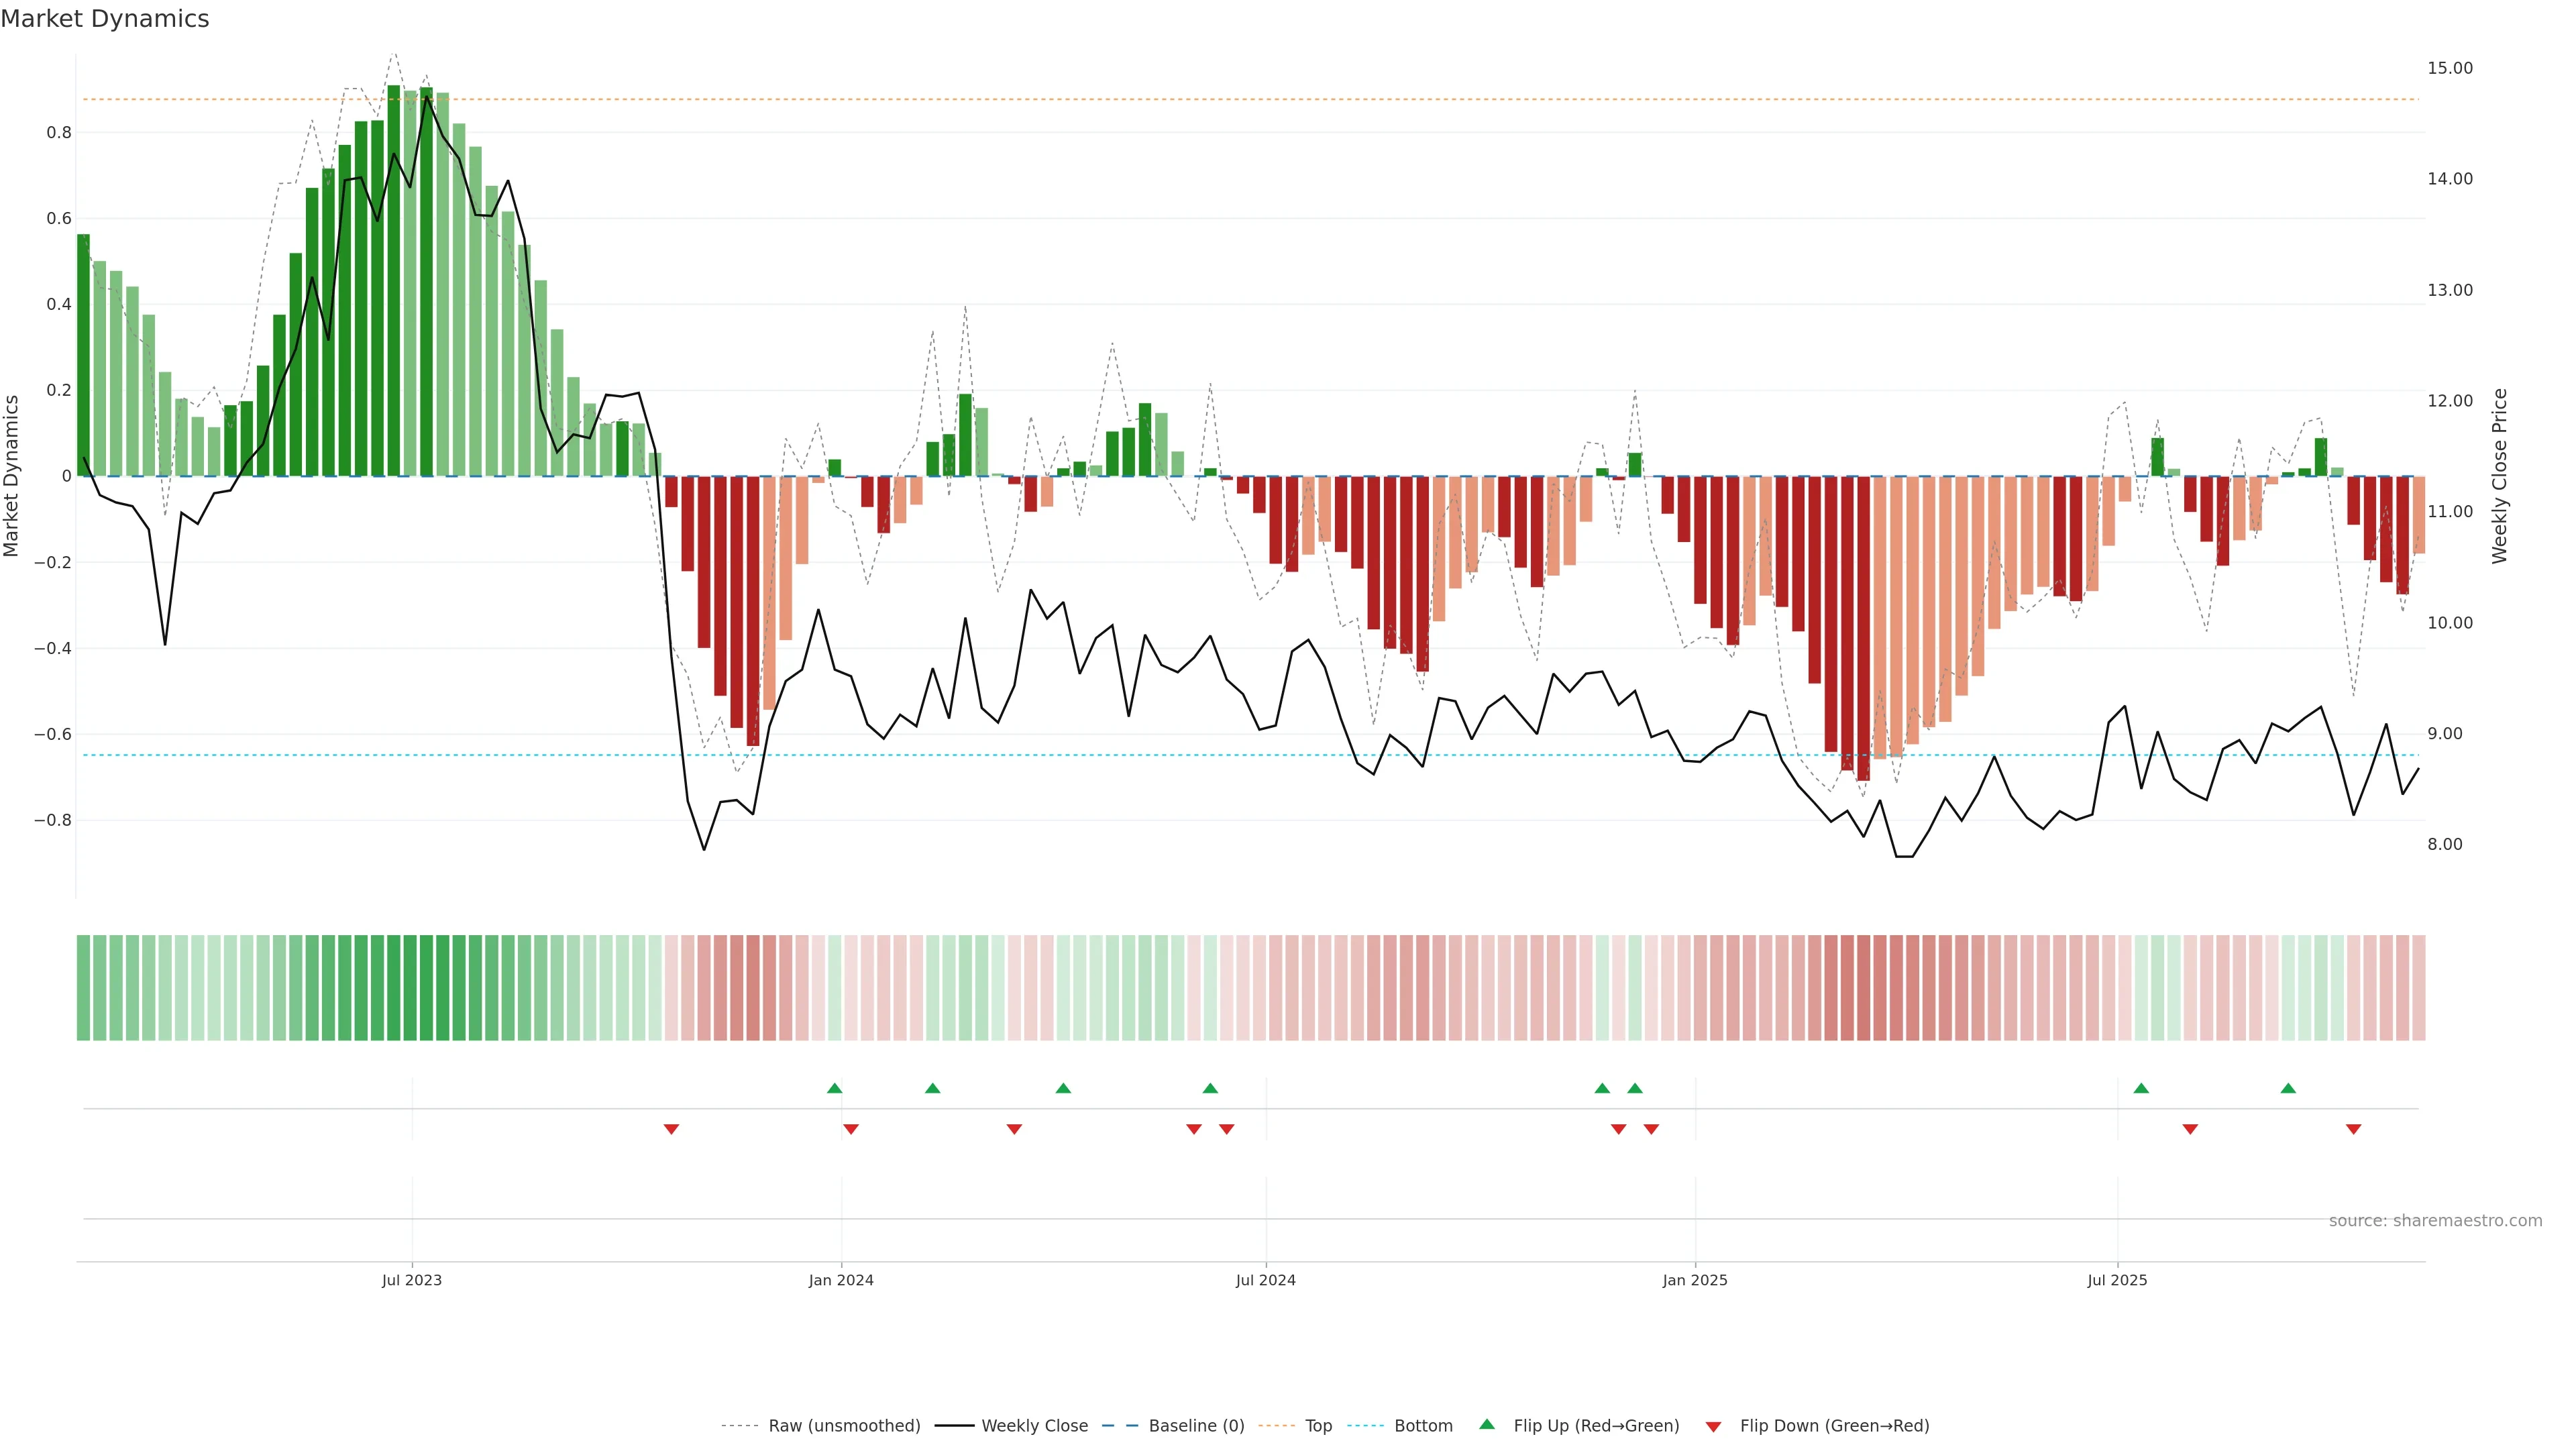Click the first red flip-down triangle marker

coord(671,1129)
